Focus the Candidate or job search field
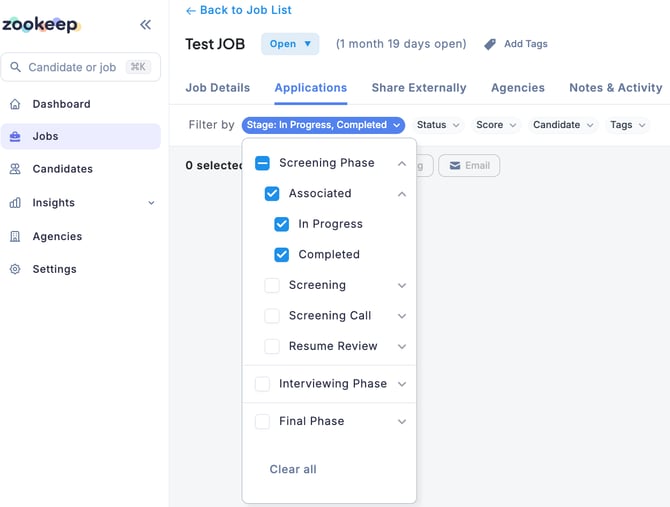 75,67
